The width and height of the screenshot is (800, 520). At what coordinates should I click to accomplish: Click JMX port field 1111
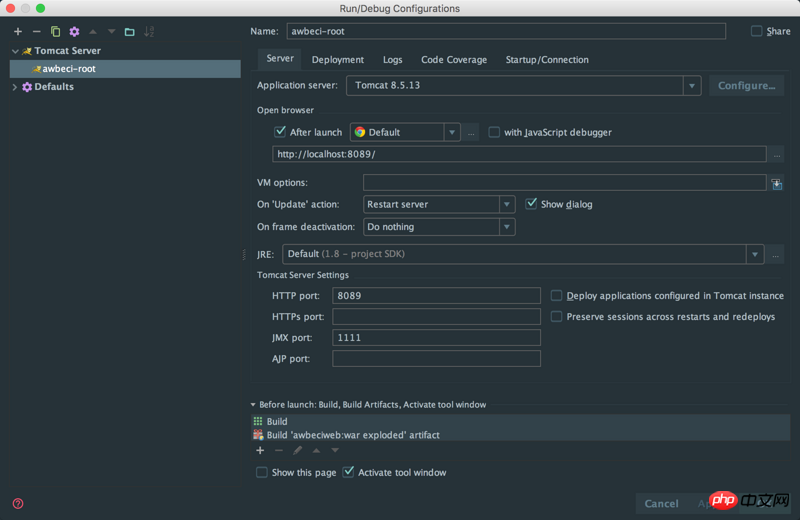[436, 337]
